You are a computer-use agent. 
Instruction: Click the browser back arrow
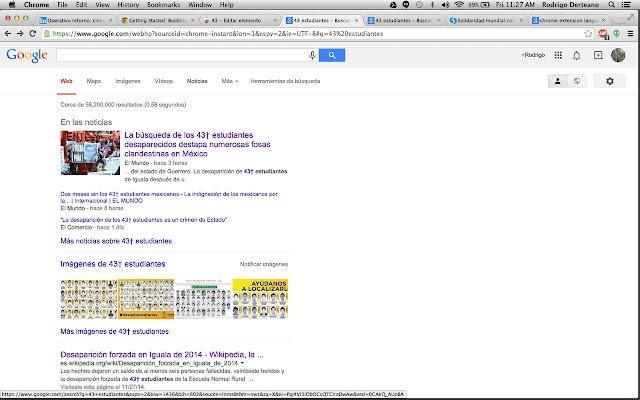click(x=8, y=34)
